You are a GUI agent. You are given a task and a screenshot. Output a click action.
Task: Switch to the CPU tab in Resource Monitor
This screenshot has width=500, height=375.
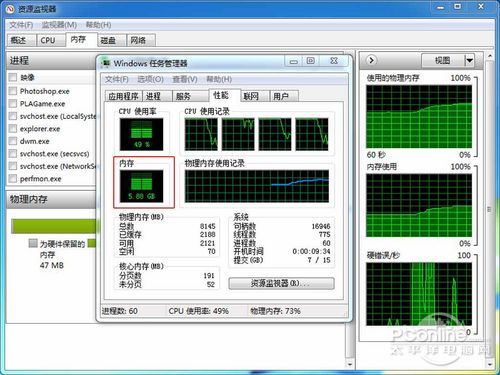pyautogui.click(x=48, y=40)
